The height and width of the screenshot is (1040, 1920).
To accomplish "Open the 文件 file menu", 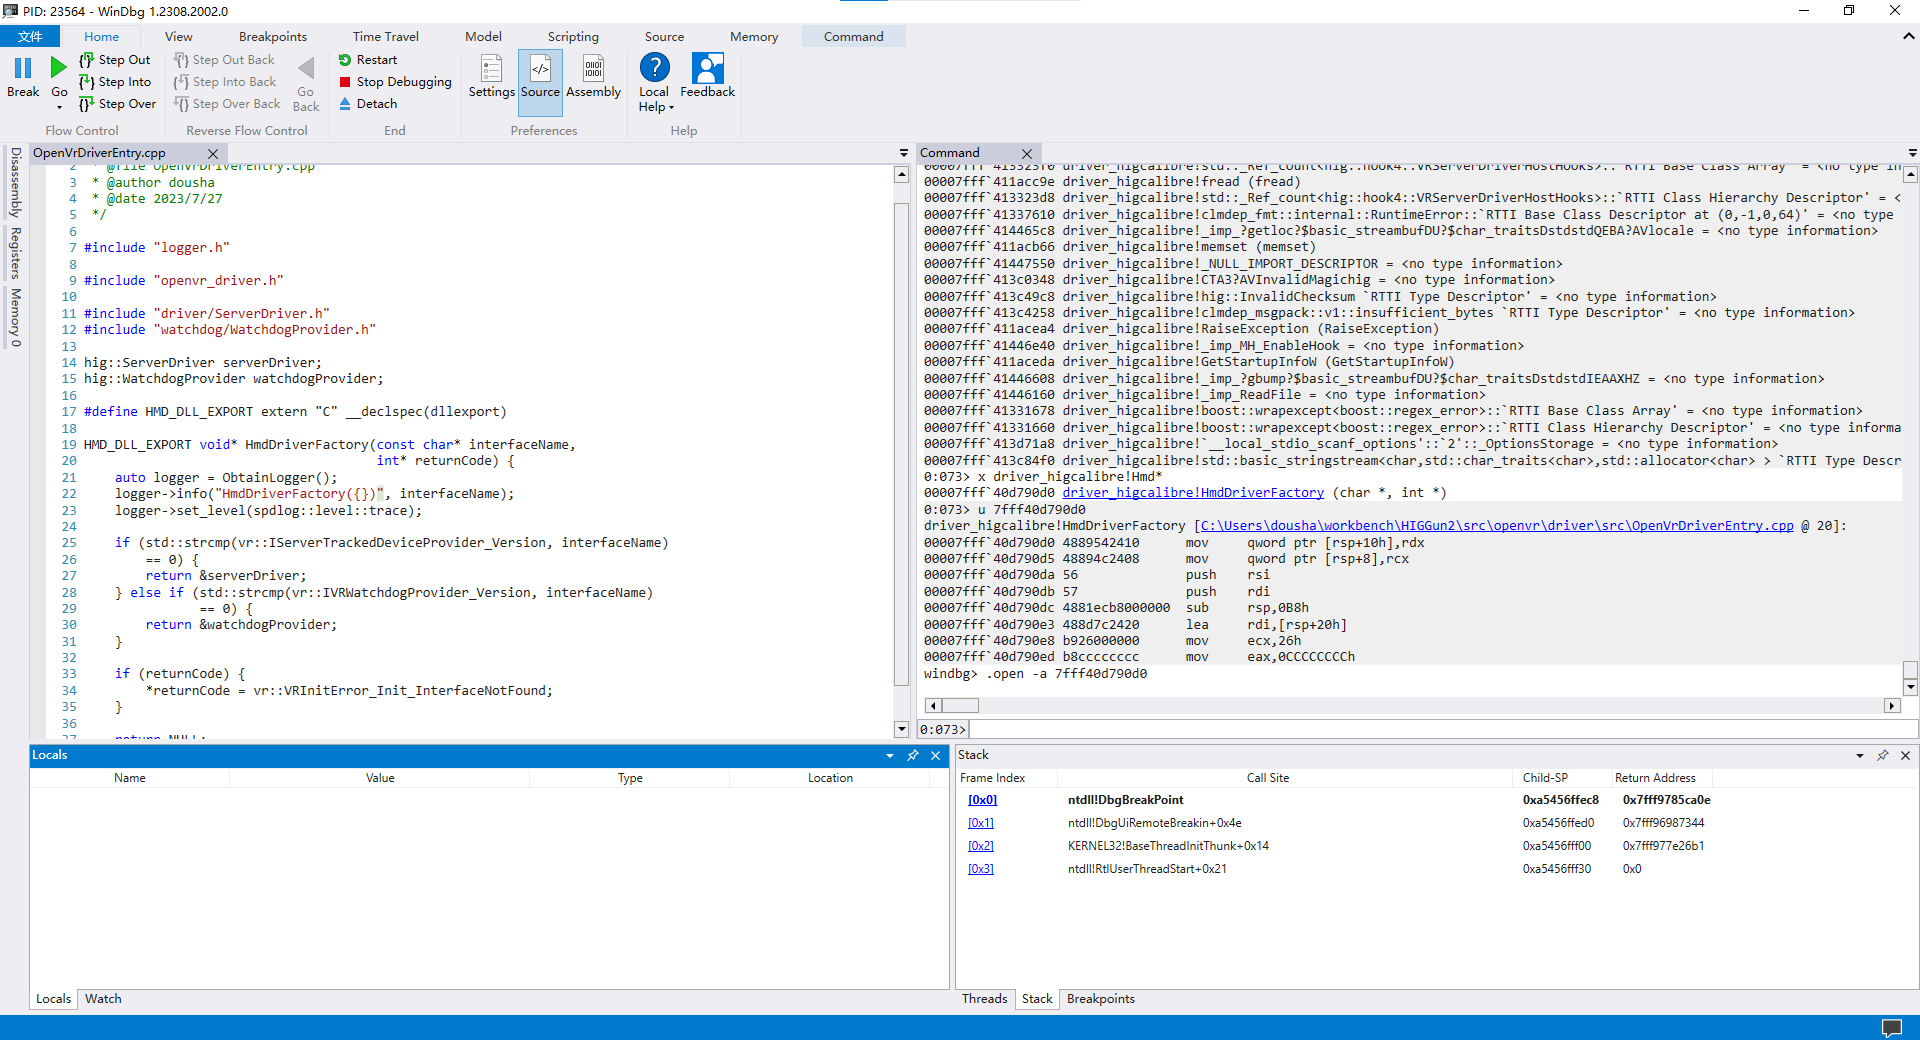I will (30, 37).
